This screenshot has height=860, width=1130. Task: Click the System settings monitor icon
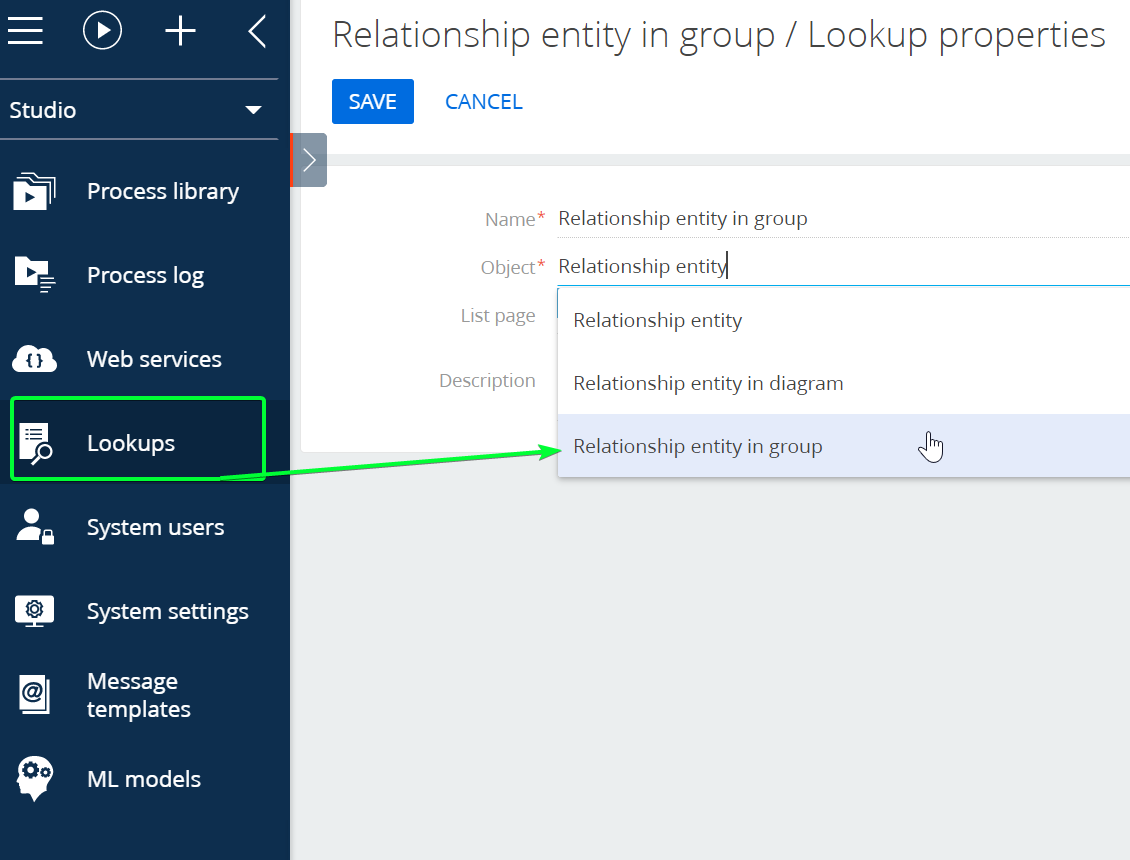click(35, 611)
